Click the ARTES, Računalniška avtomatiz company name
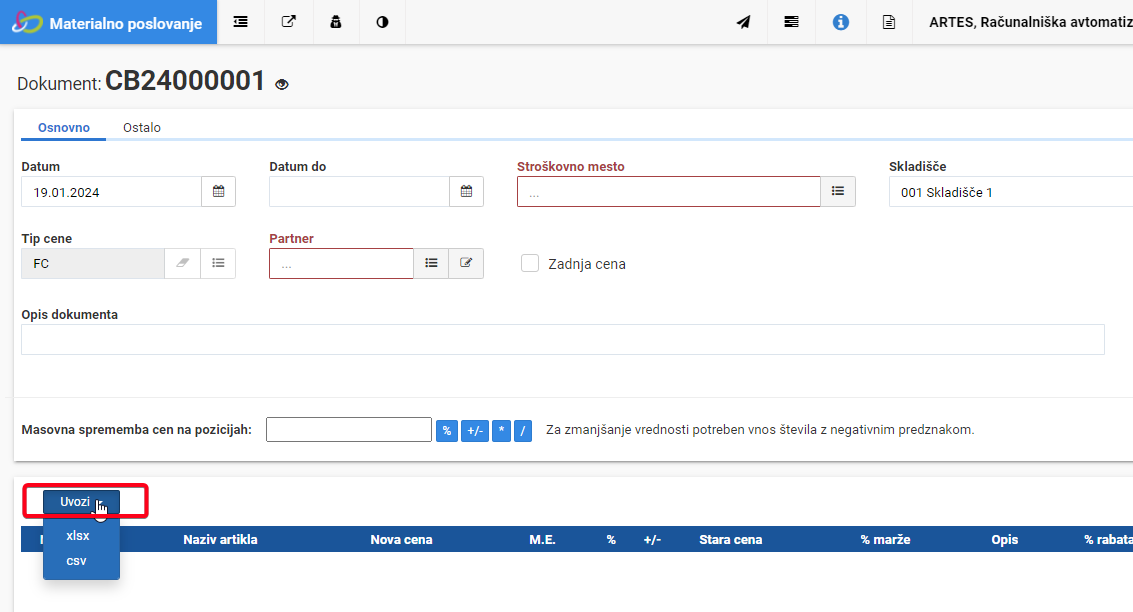 (1030, 22)
